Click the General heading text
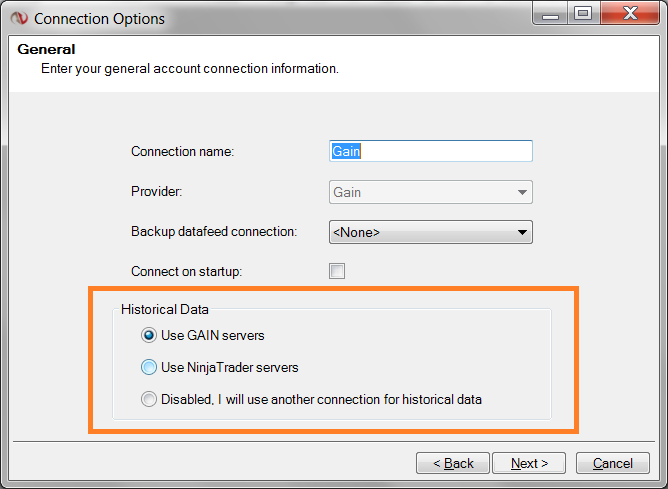The image size is (668, 489). pyautogui.click(x=47, y=49)
